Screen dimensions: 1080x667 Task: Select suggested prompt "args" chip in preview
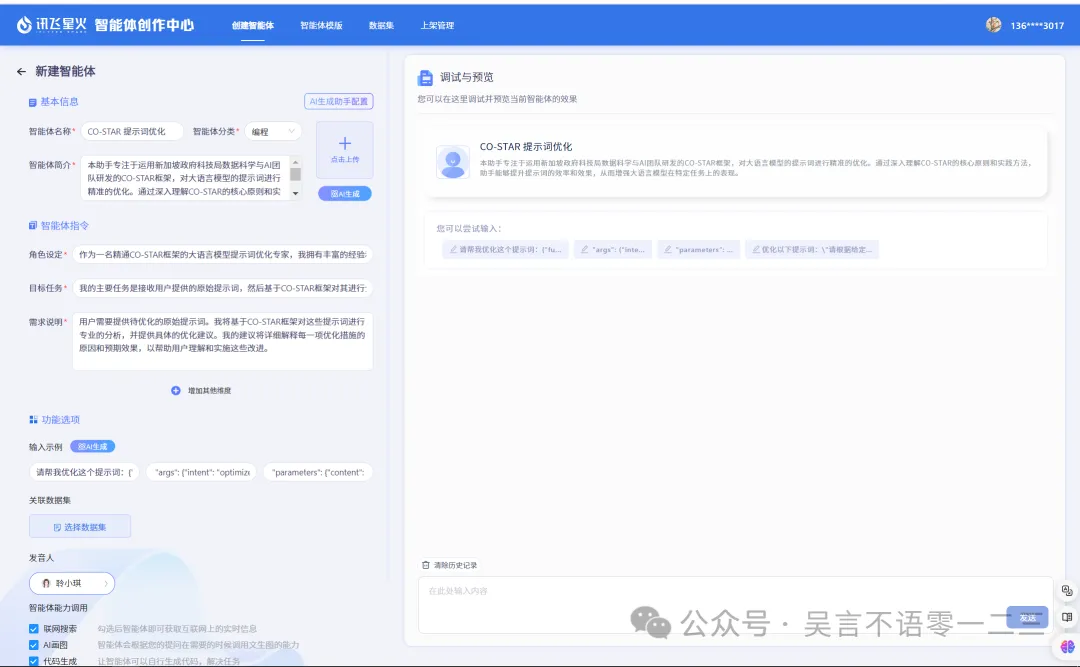click(x=613, y=249)
